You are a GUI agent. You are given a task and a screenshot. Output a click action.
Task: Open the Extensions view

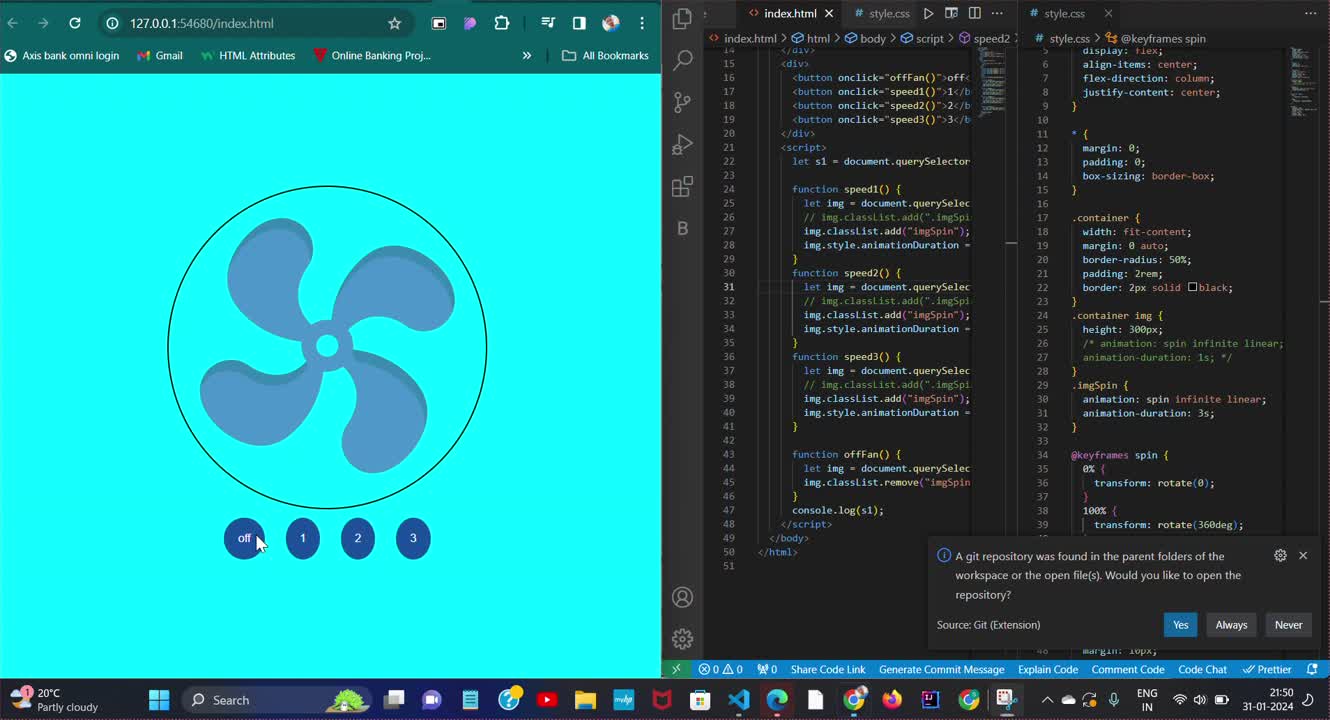pyautogui.click(x=683, y=186)
